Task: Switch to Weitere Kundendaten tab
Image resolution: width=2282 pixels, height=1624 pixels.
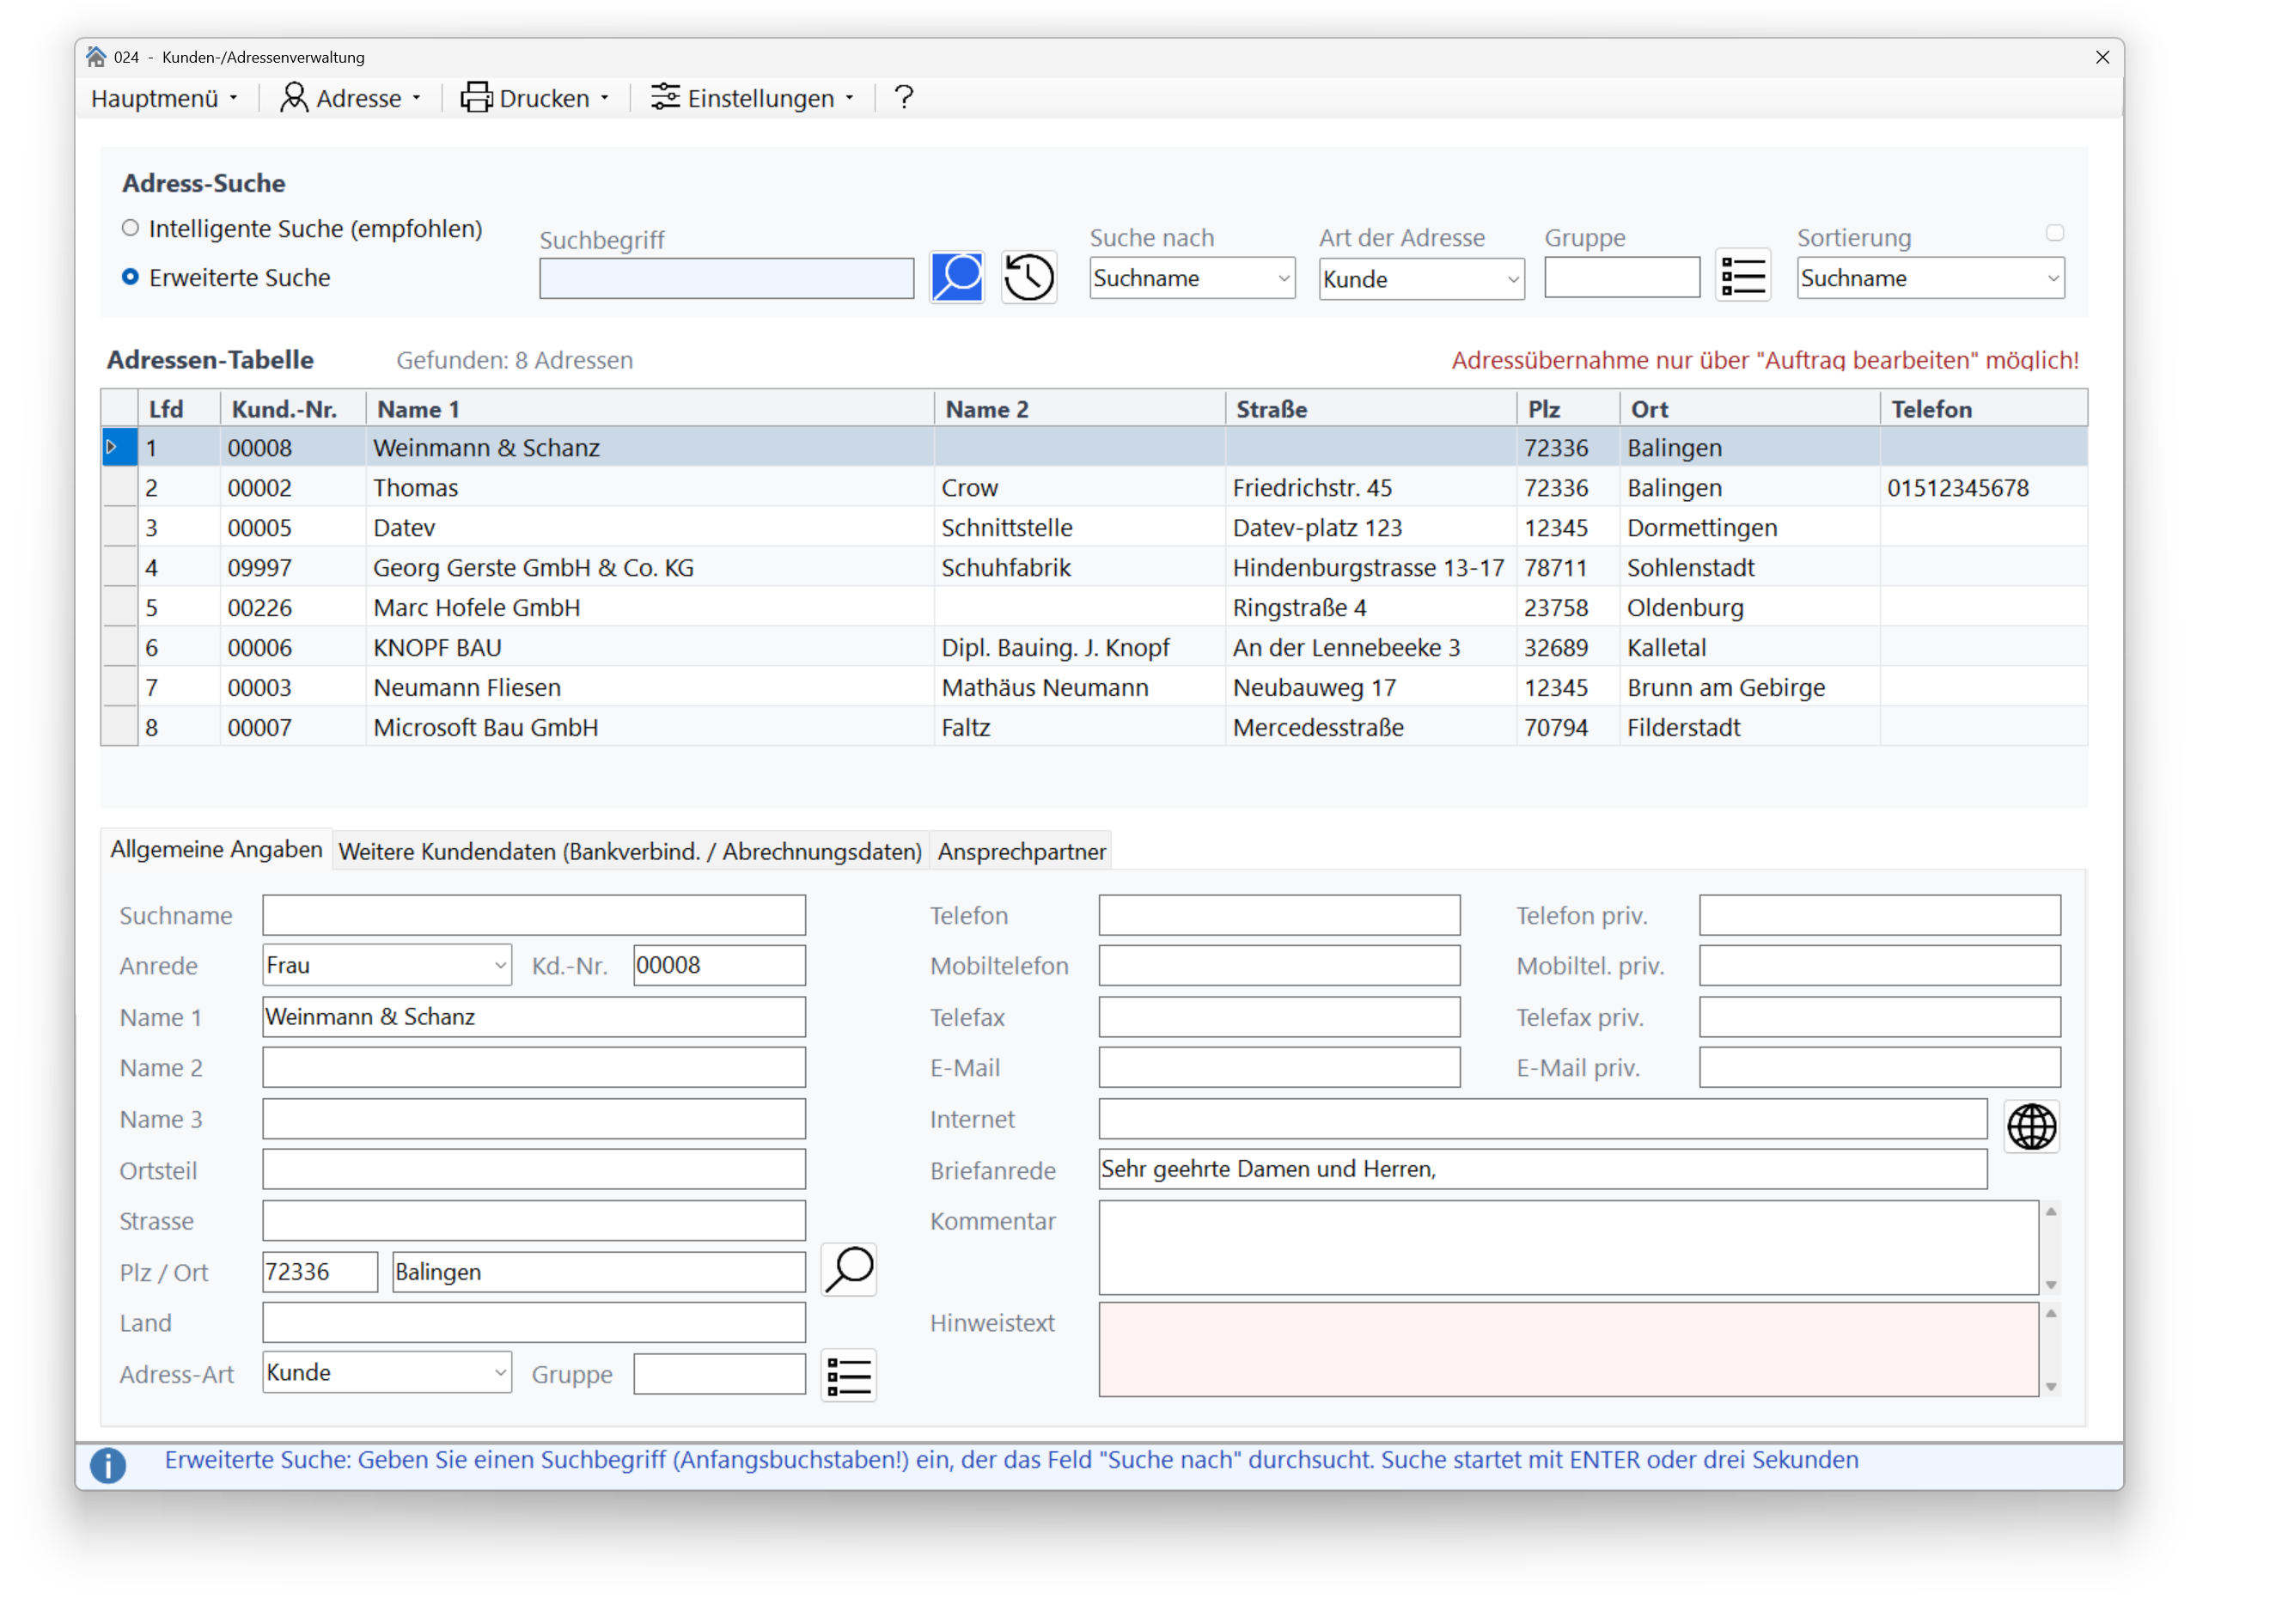Action: coord(630,851)
